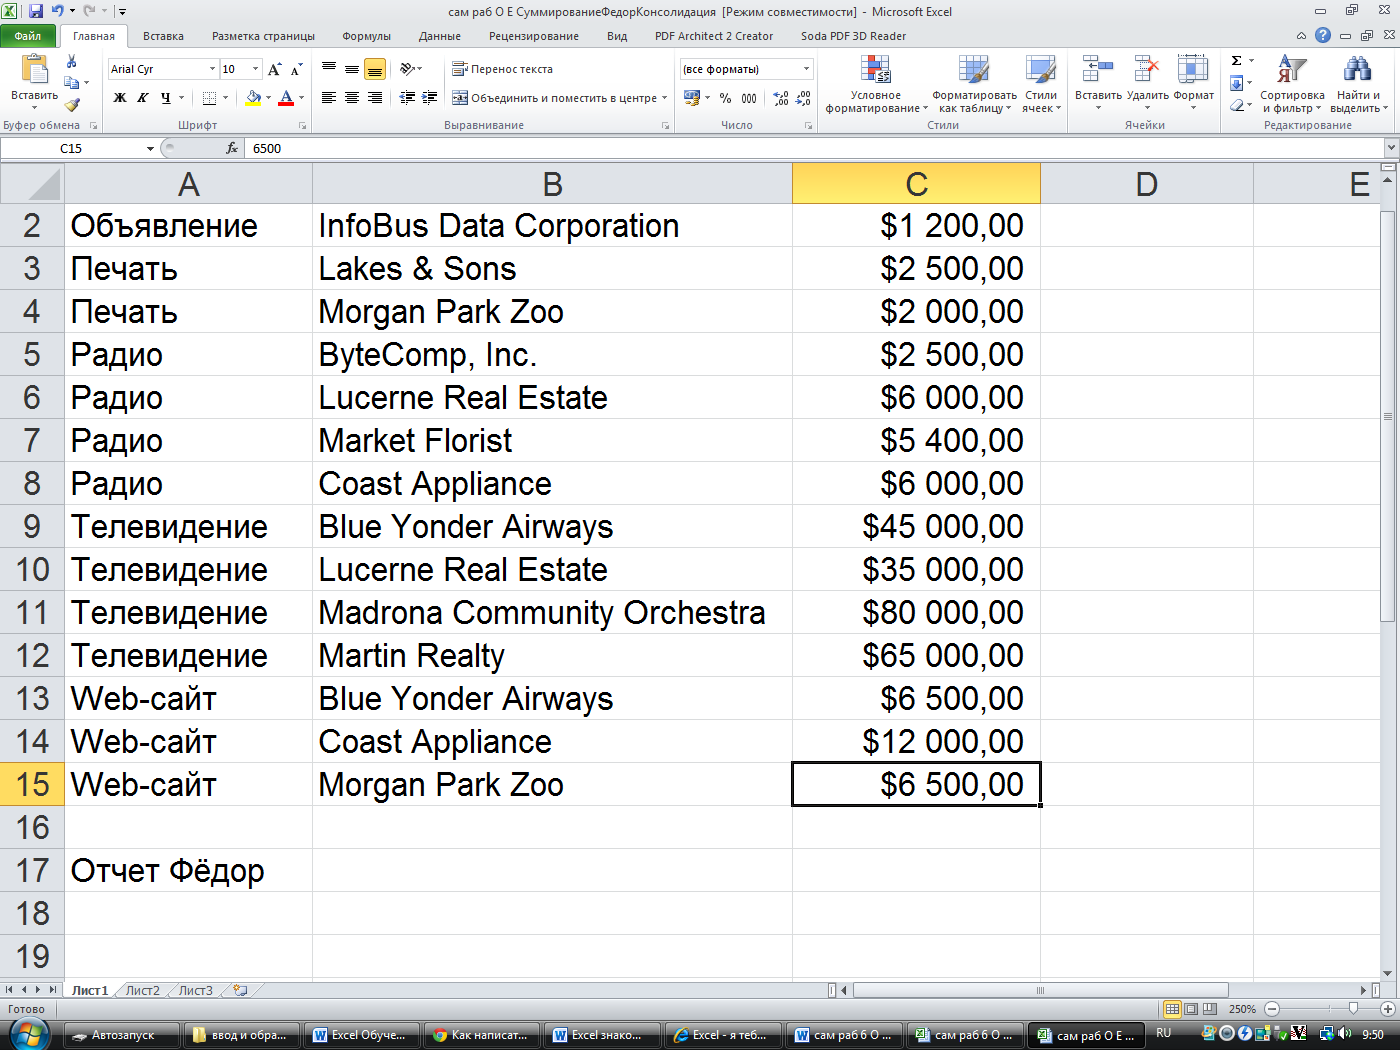Open Windows Start button
Viewport: 1400px width, 1050px height.
click(27, 1034)
